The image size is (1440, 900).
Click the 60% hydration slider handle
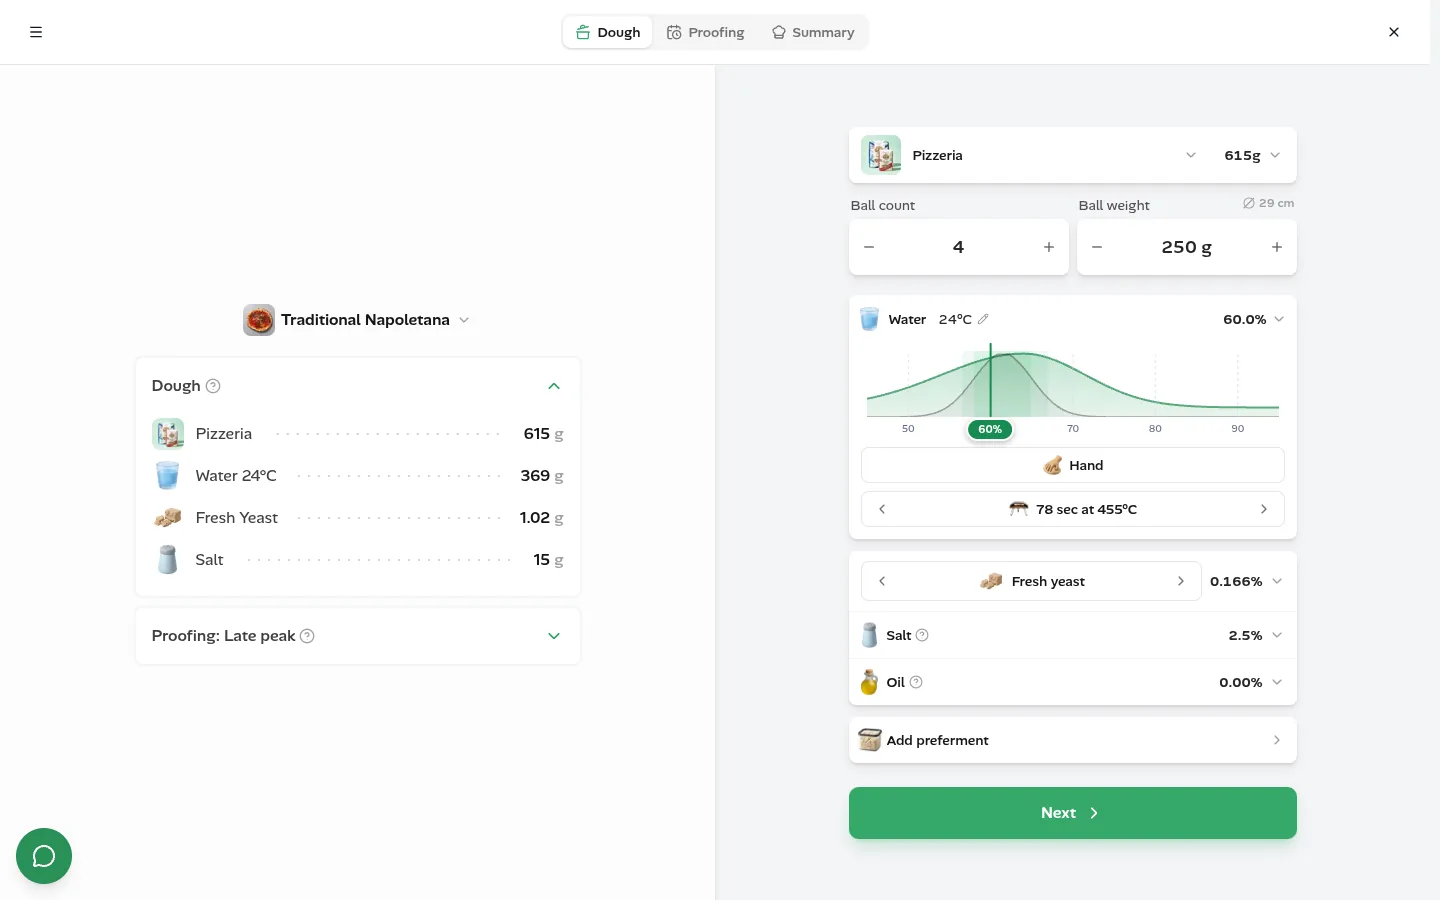(990, 429)
